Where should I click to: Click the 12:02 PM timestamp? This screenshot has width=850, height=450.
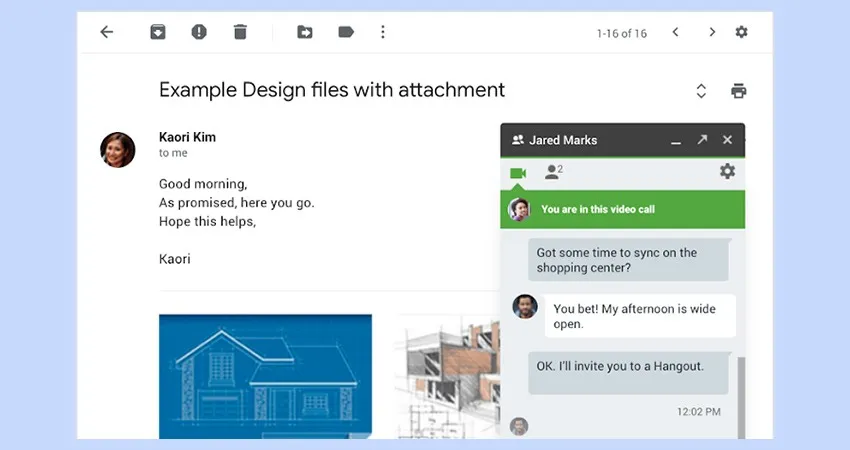coord(698,412)
